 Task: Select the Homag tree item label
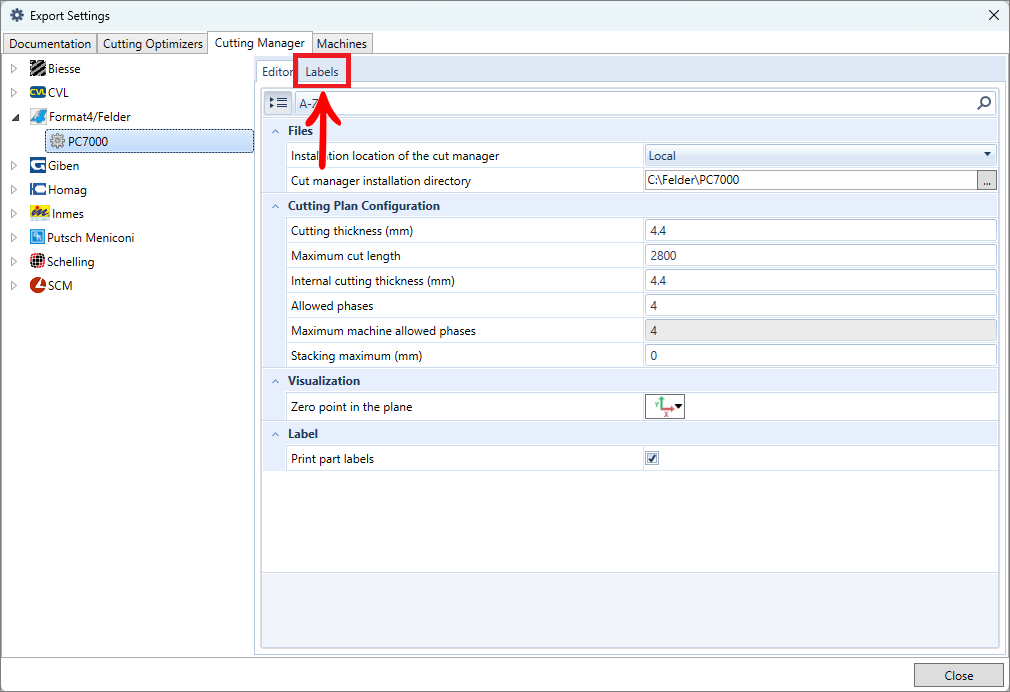point(67,190)
